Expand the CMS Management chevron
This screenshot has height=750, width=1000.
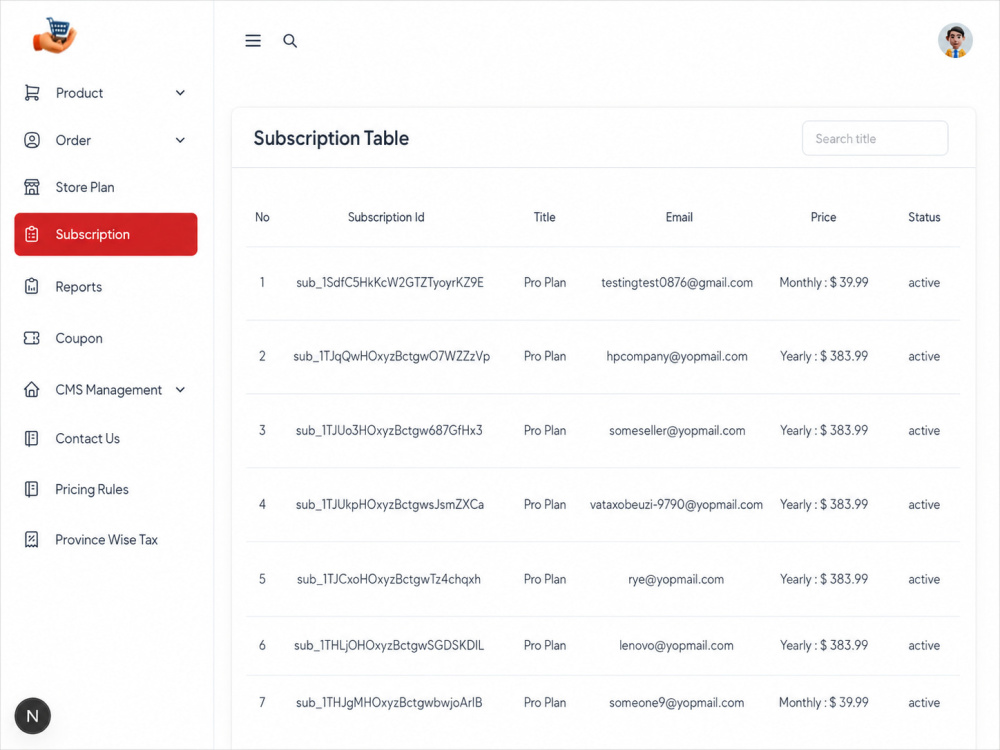(x=180, y=390)
